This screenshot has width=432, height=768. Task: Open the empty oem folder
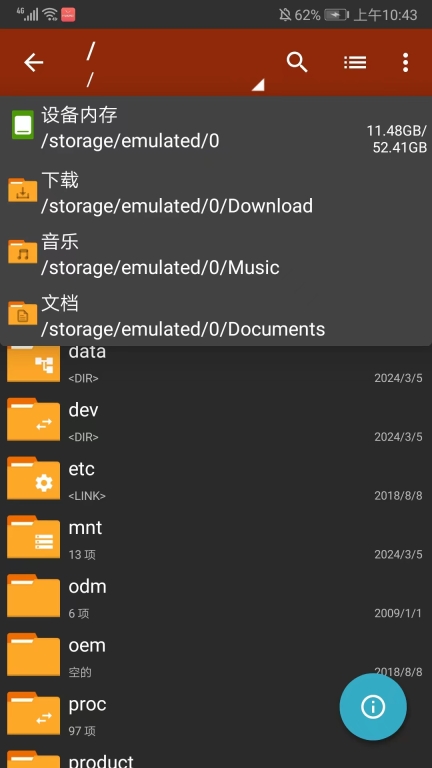click(x=216, y=656)
